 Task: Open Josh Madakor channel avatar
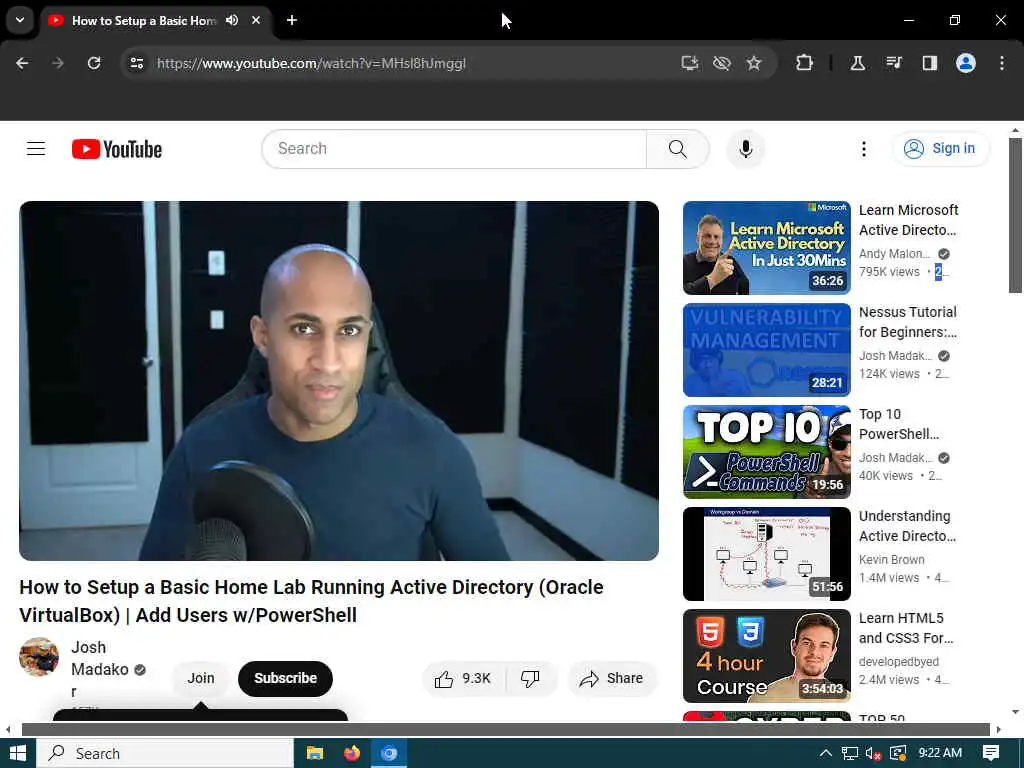[x=39, y=657]
